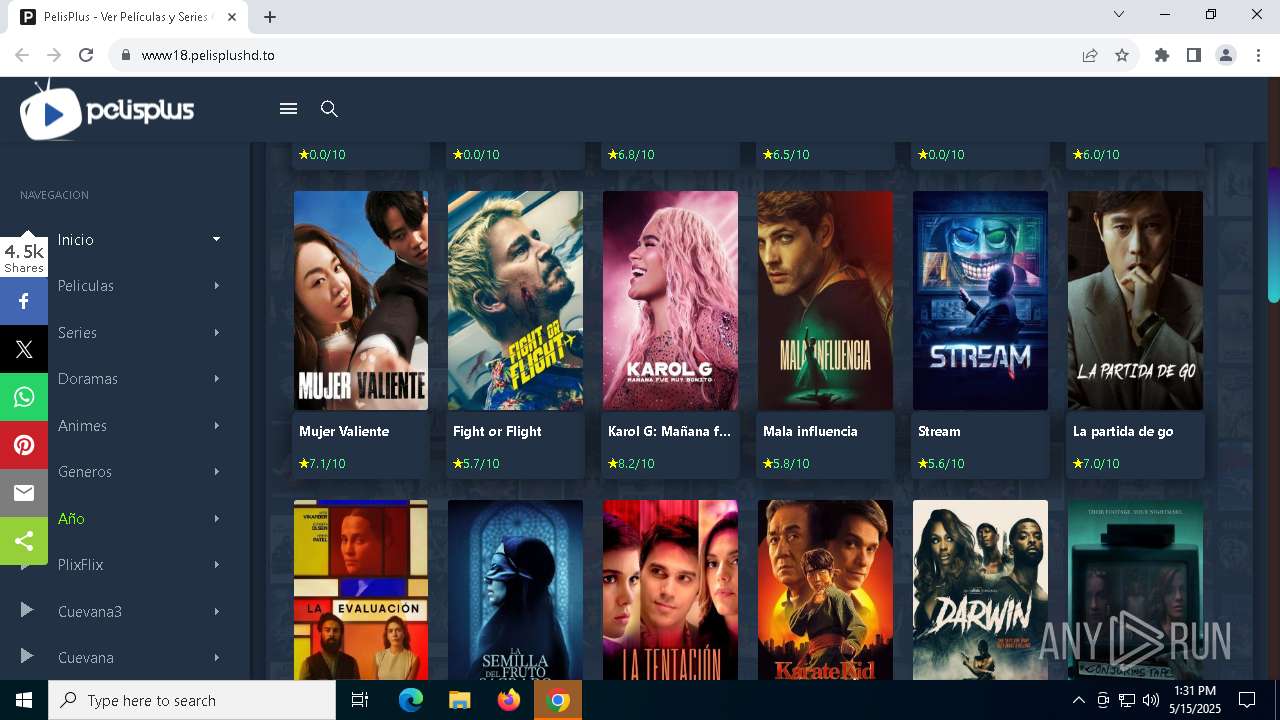Click the Darwin movie poster
The image size is (1280, 720).
click(980, 590)
